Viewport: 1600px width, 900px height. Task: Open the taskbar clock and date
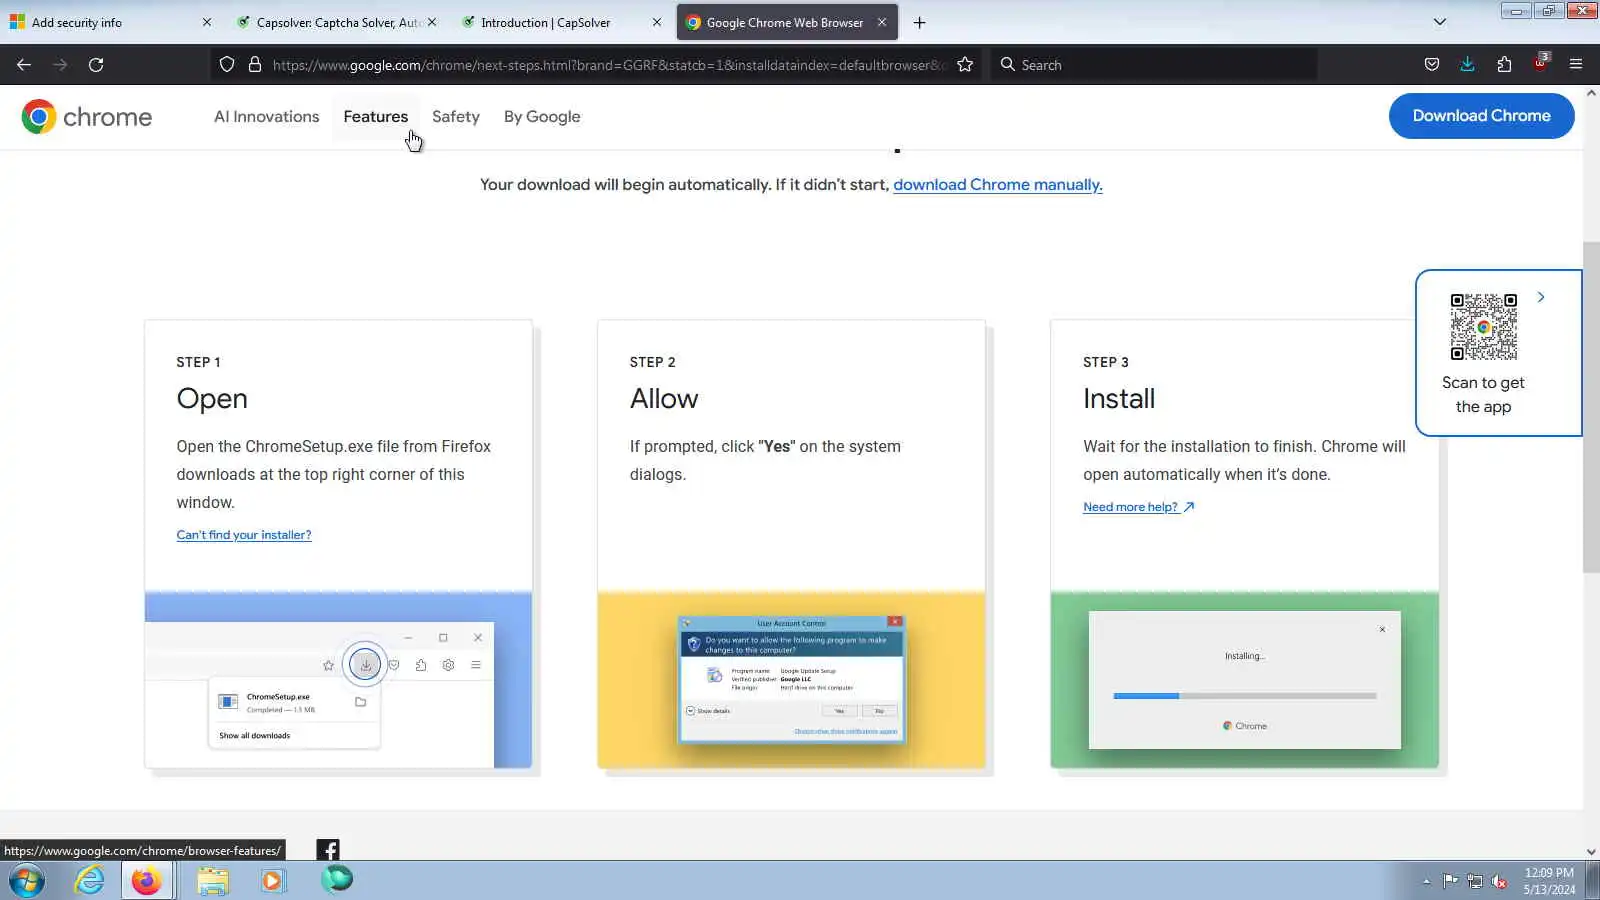[1549, 881]
